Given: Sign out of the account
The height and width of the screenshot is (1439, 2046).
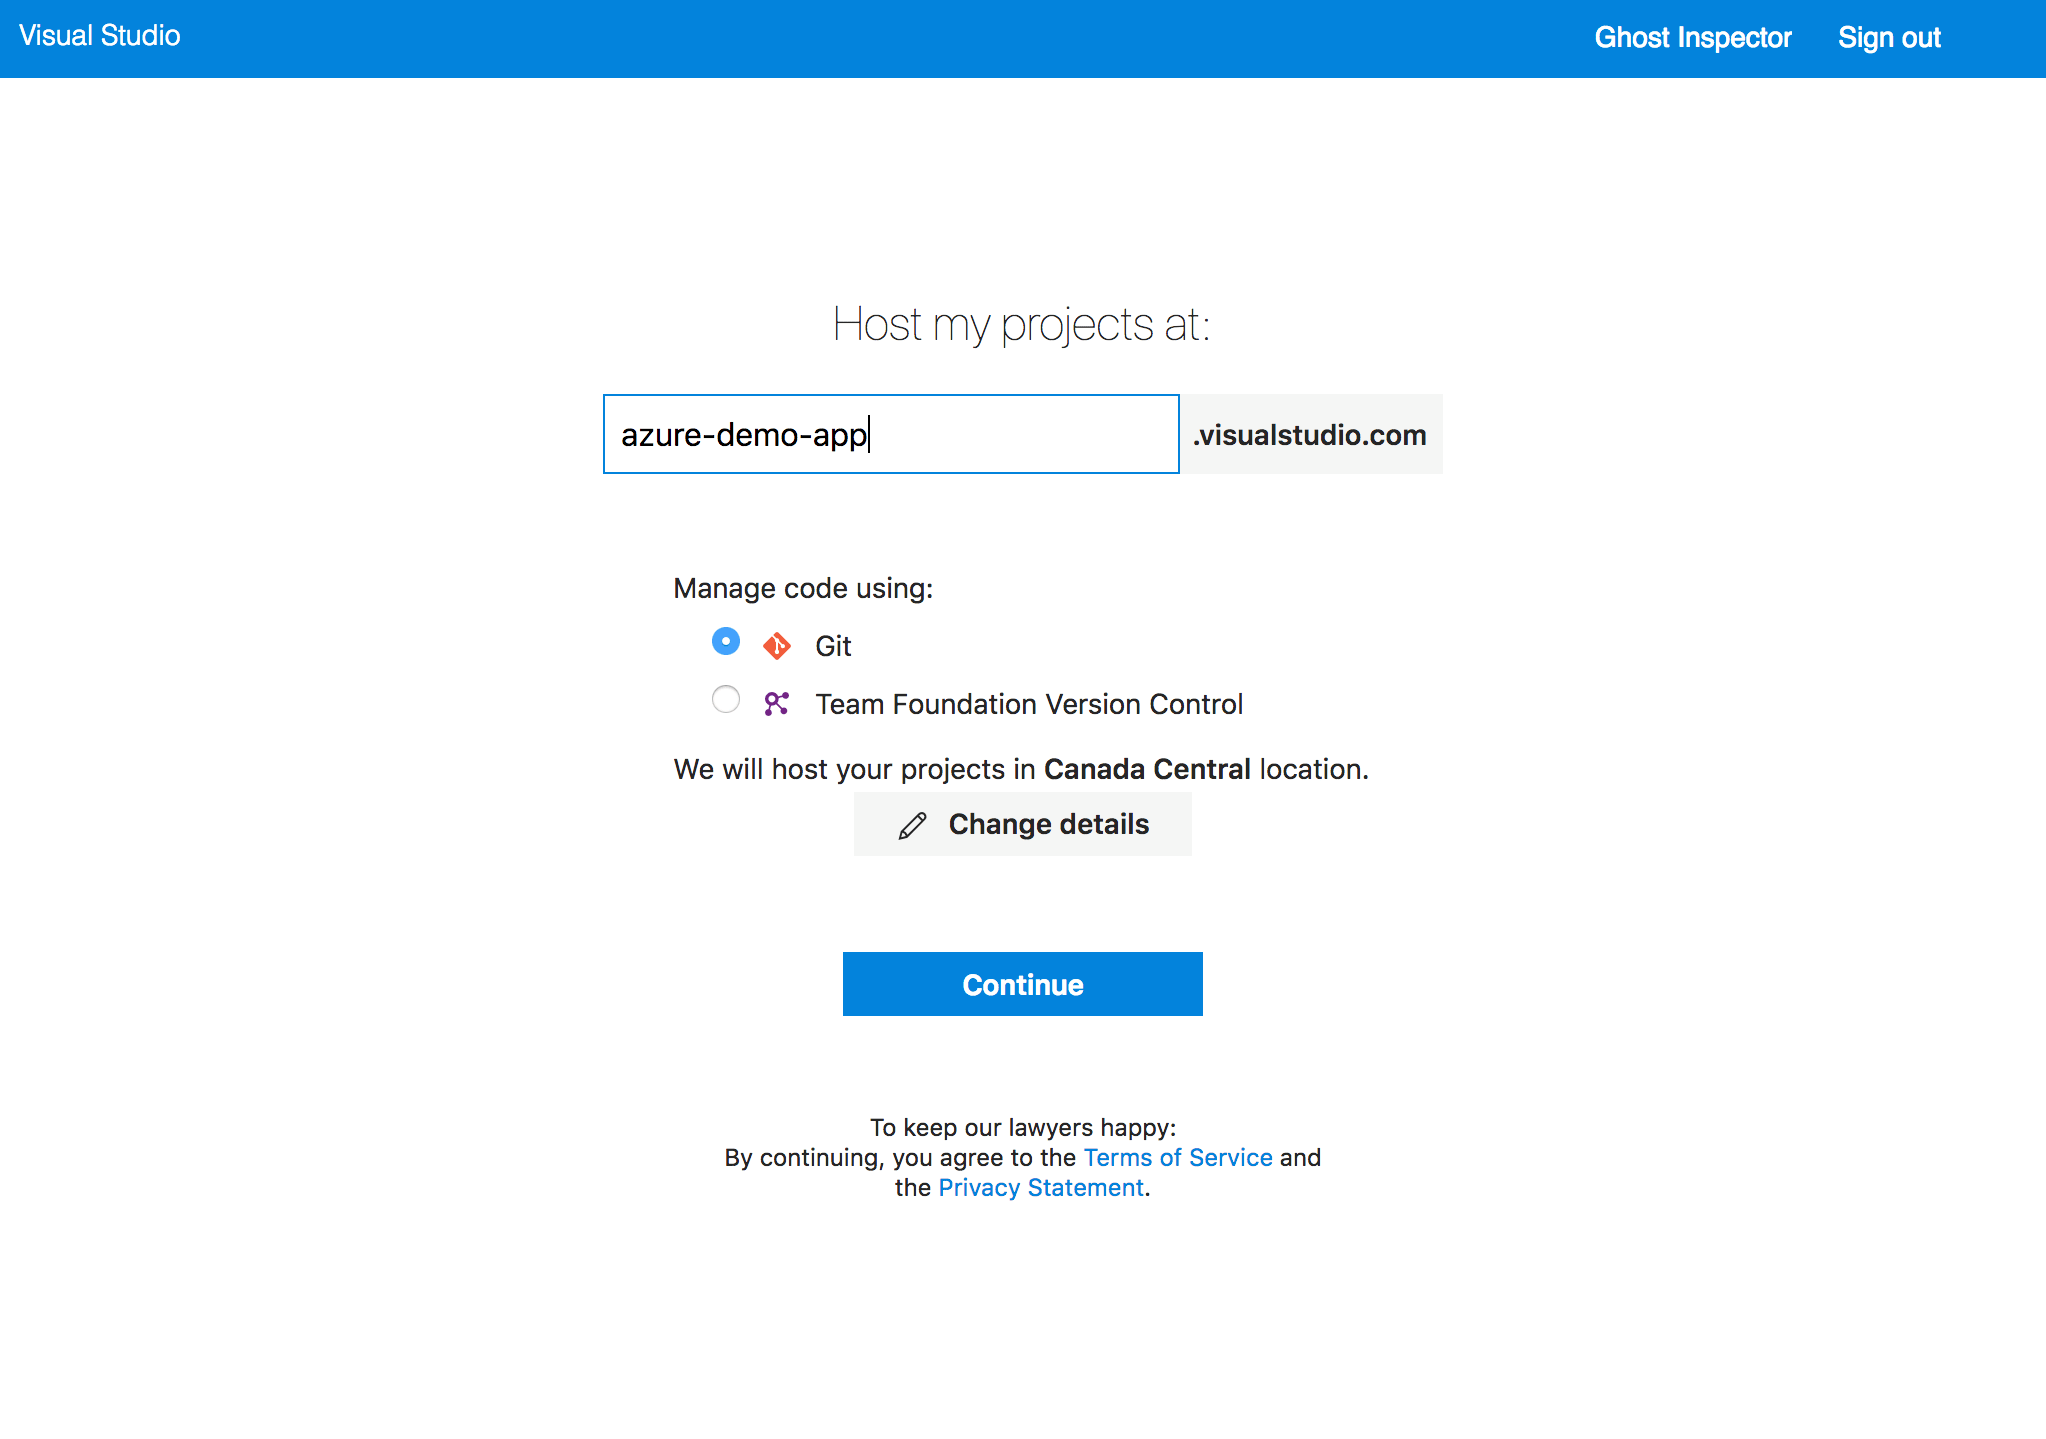Looking at the screenshot, I should click(x=1889, y=38).
